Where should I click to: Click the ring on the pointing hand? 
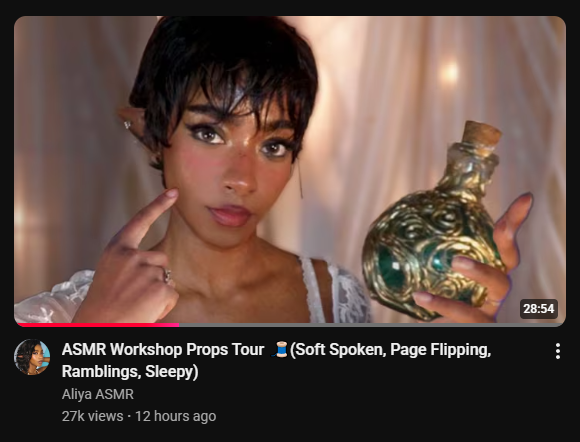[x=167, y=276]
